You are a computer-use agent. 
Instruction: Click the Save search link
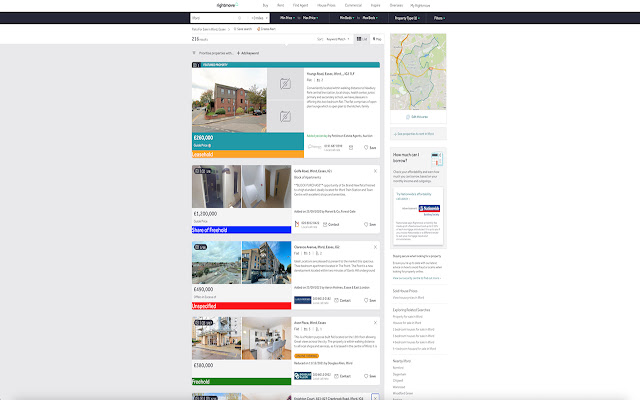click(x=243, y=29)
